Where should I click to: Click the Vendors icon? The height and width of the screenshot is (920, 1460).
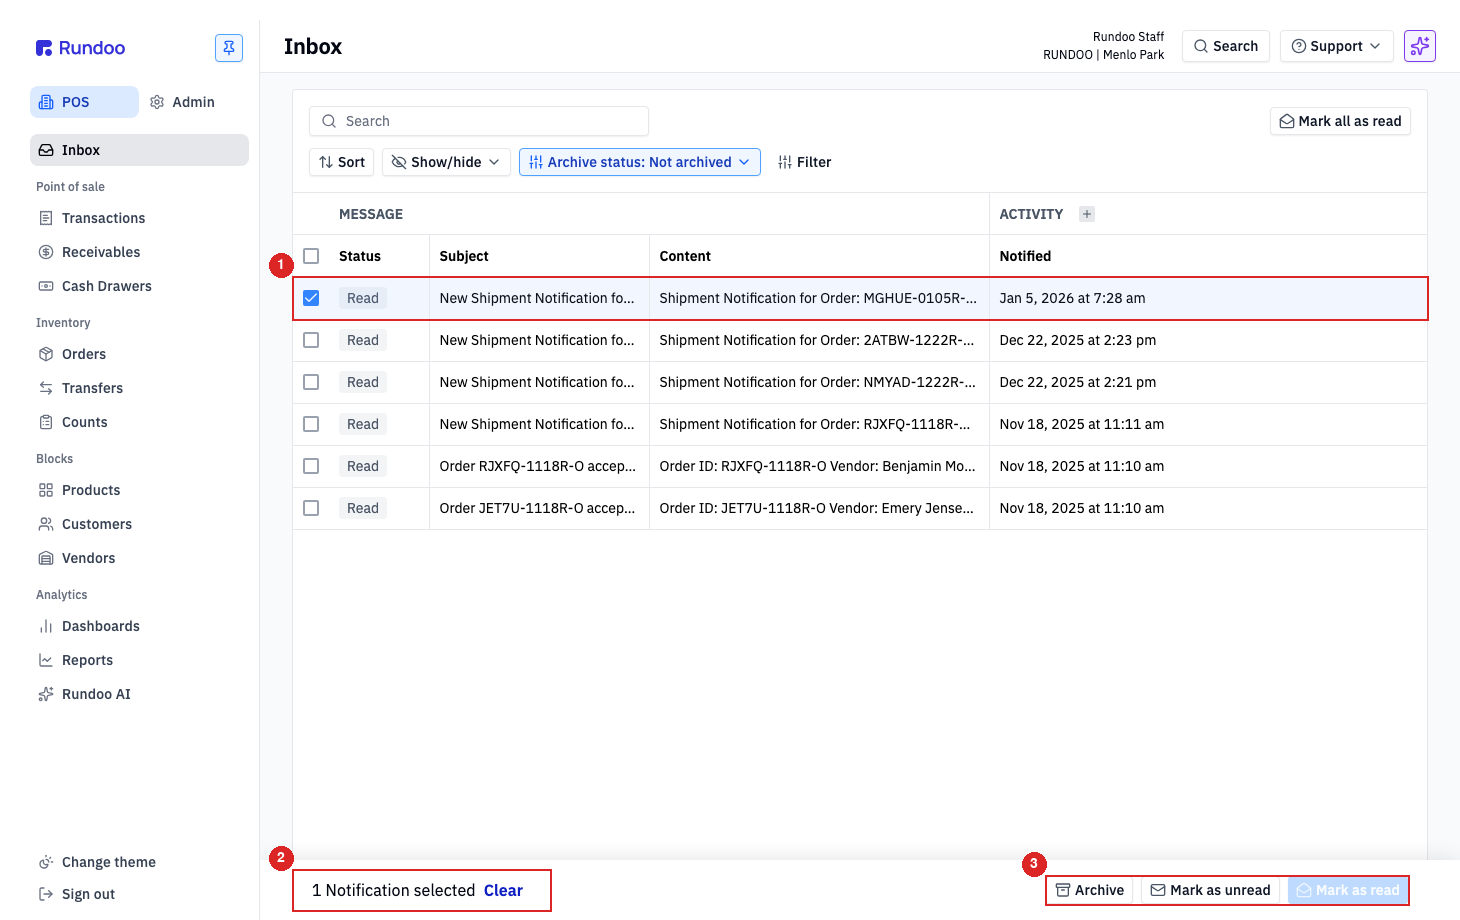pyautogui.click(x=46, y=558)
